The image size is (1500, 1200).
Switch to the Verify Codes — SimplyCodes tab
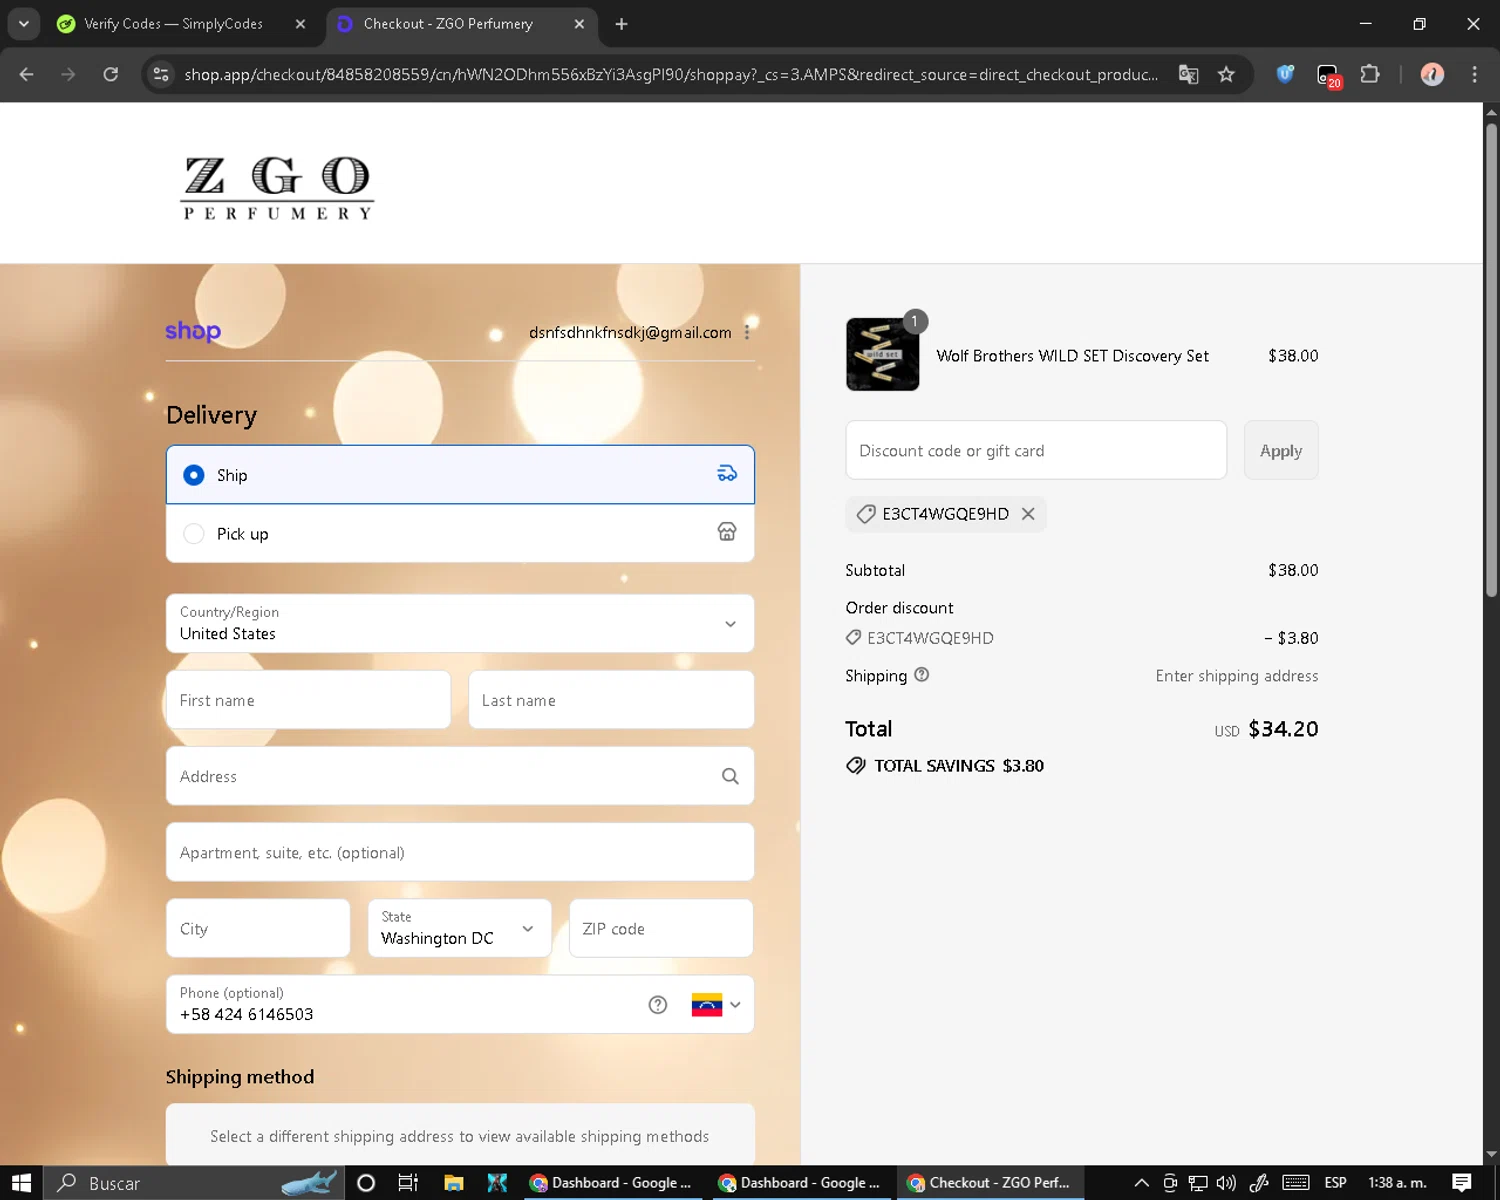pos(172,24)
